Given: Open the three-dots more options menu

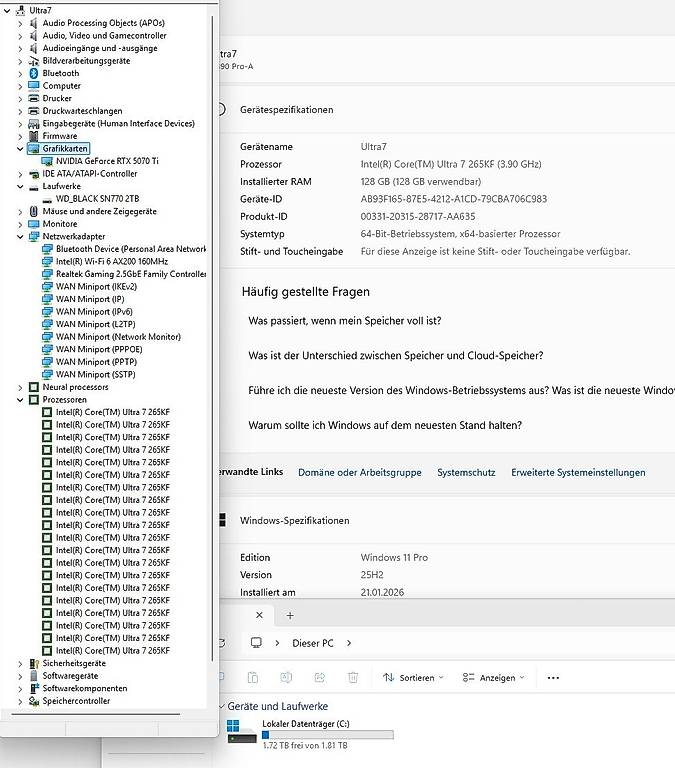Looking at the screenshot, I should tap(553, 677).
